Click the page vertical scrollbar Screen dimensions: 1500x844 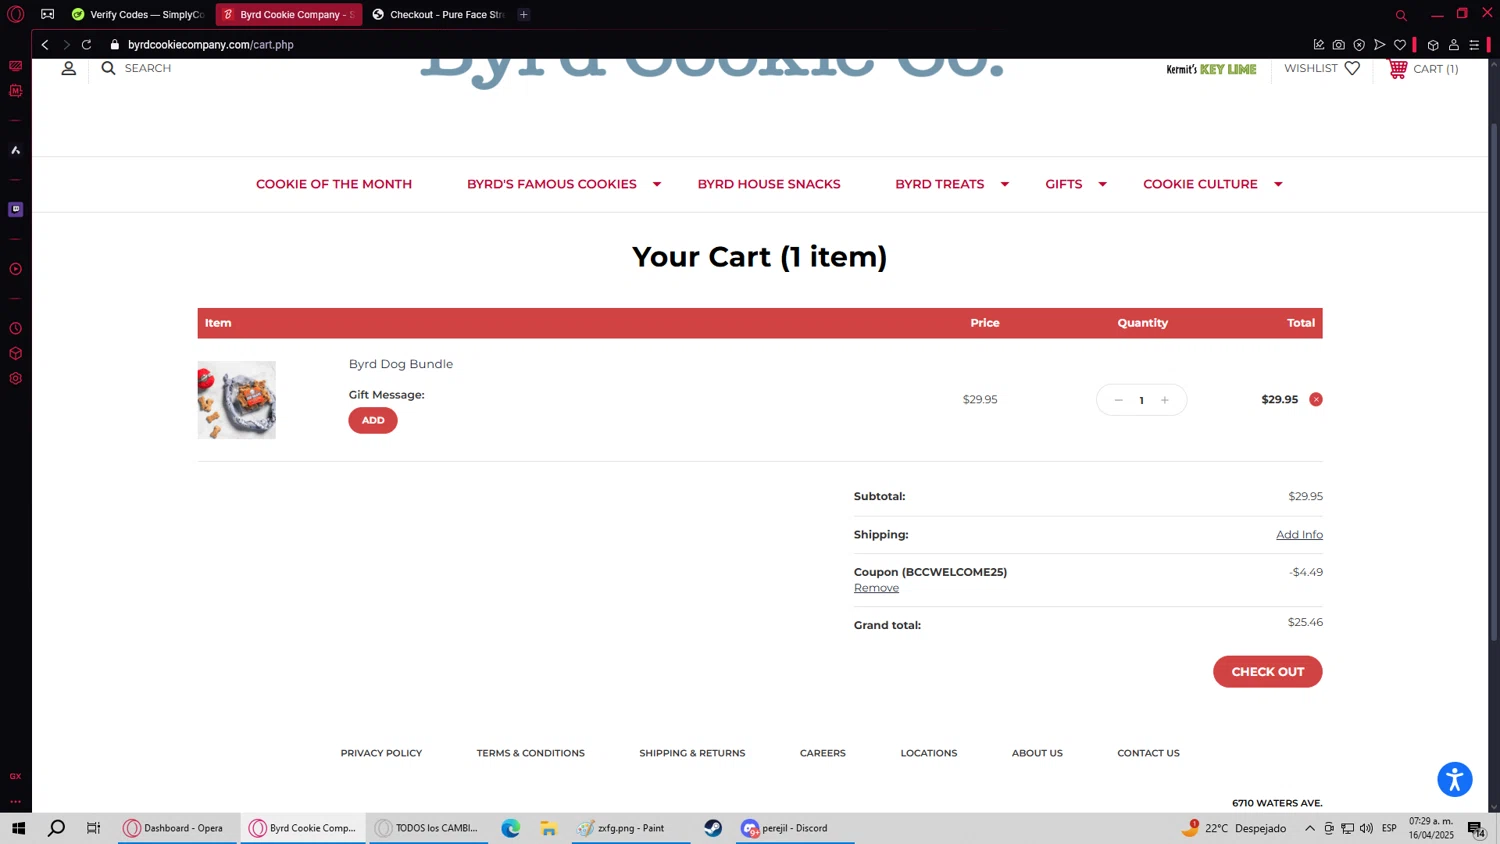pyautogui.click(x=1494, y=380)
